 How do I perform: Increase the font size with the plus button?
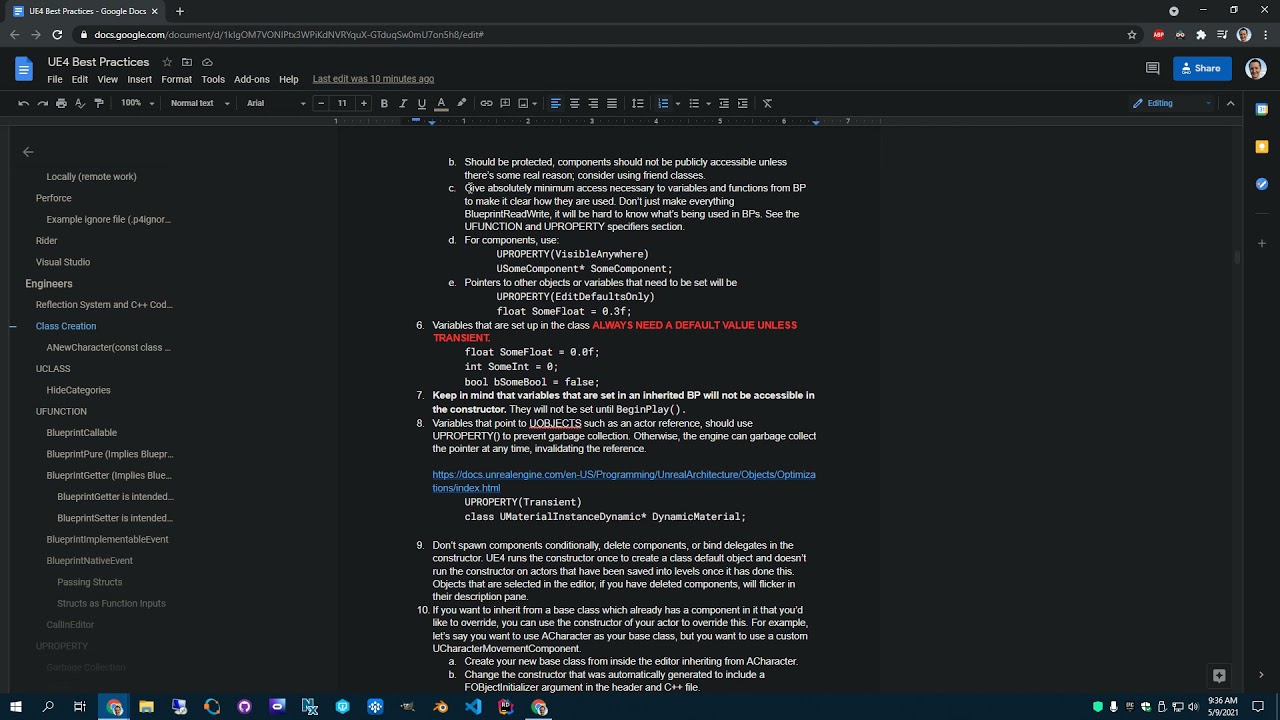click(363, 103)
